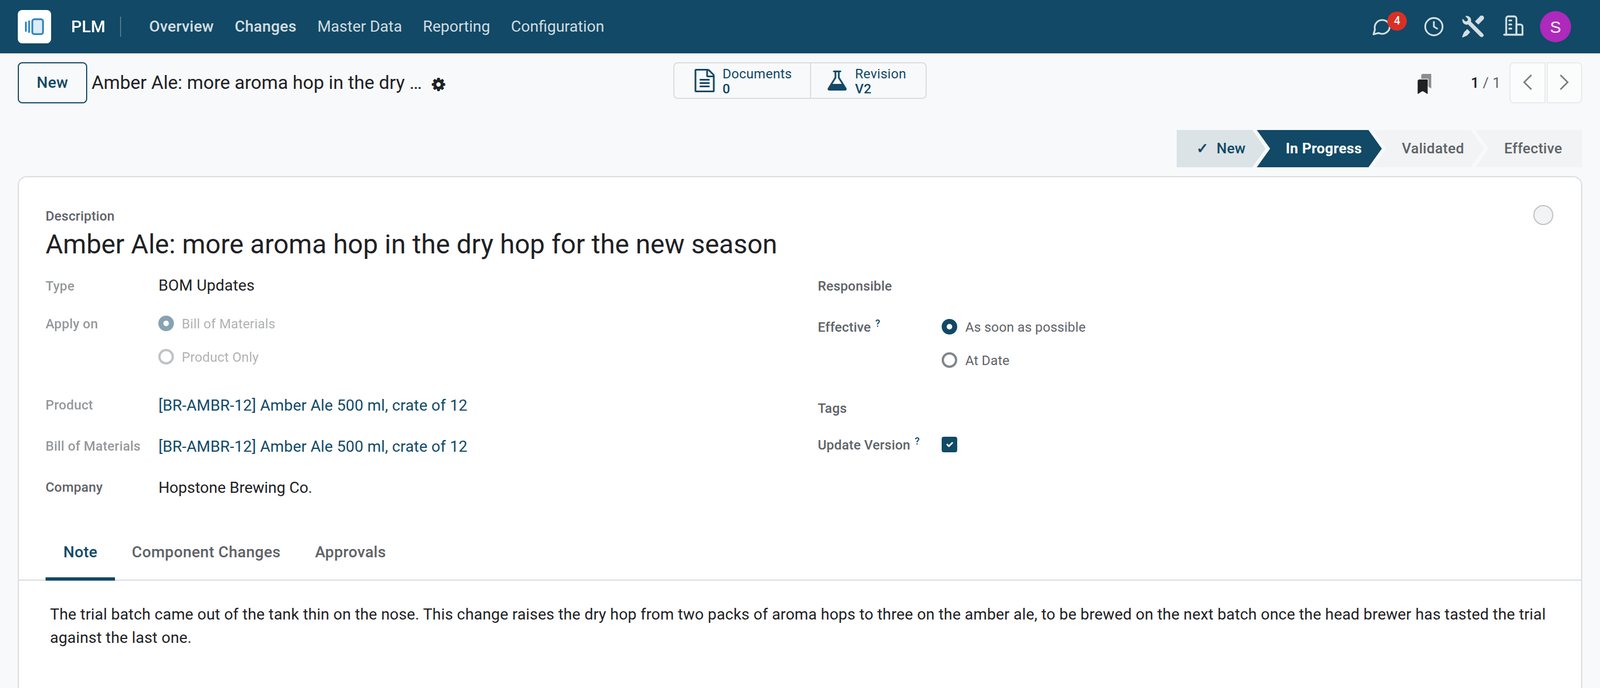Click the New record button
Viewport: 1600px width, 688px height.
52,83
